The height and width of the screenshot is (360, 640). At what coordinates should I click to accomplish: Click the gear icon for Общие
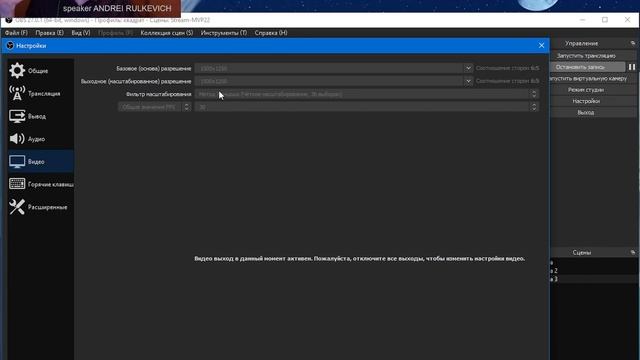point(17,71)
